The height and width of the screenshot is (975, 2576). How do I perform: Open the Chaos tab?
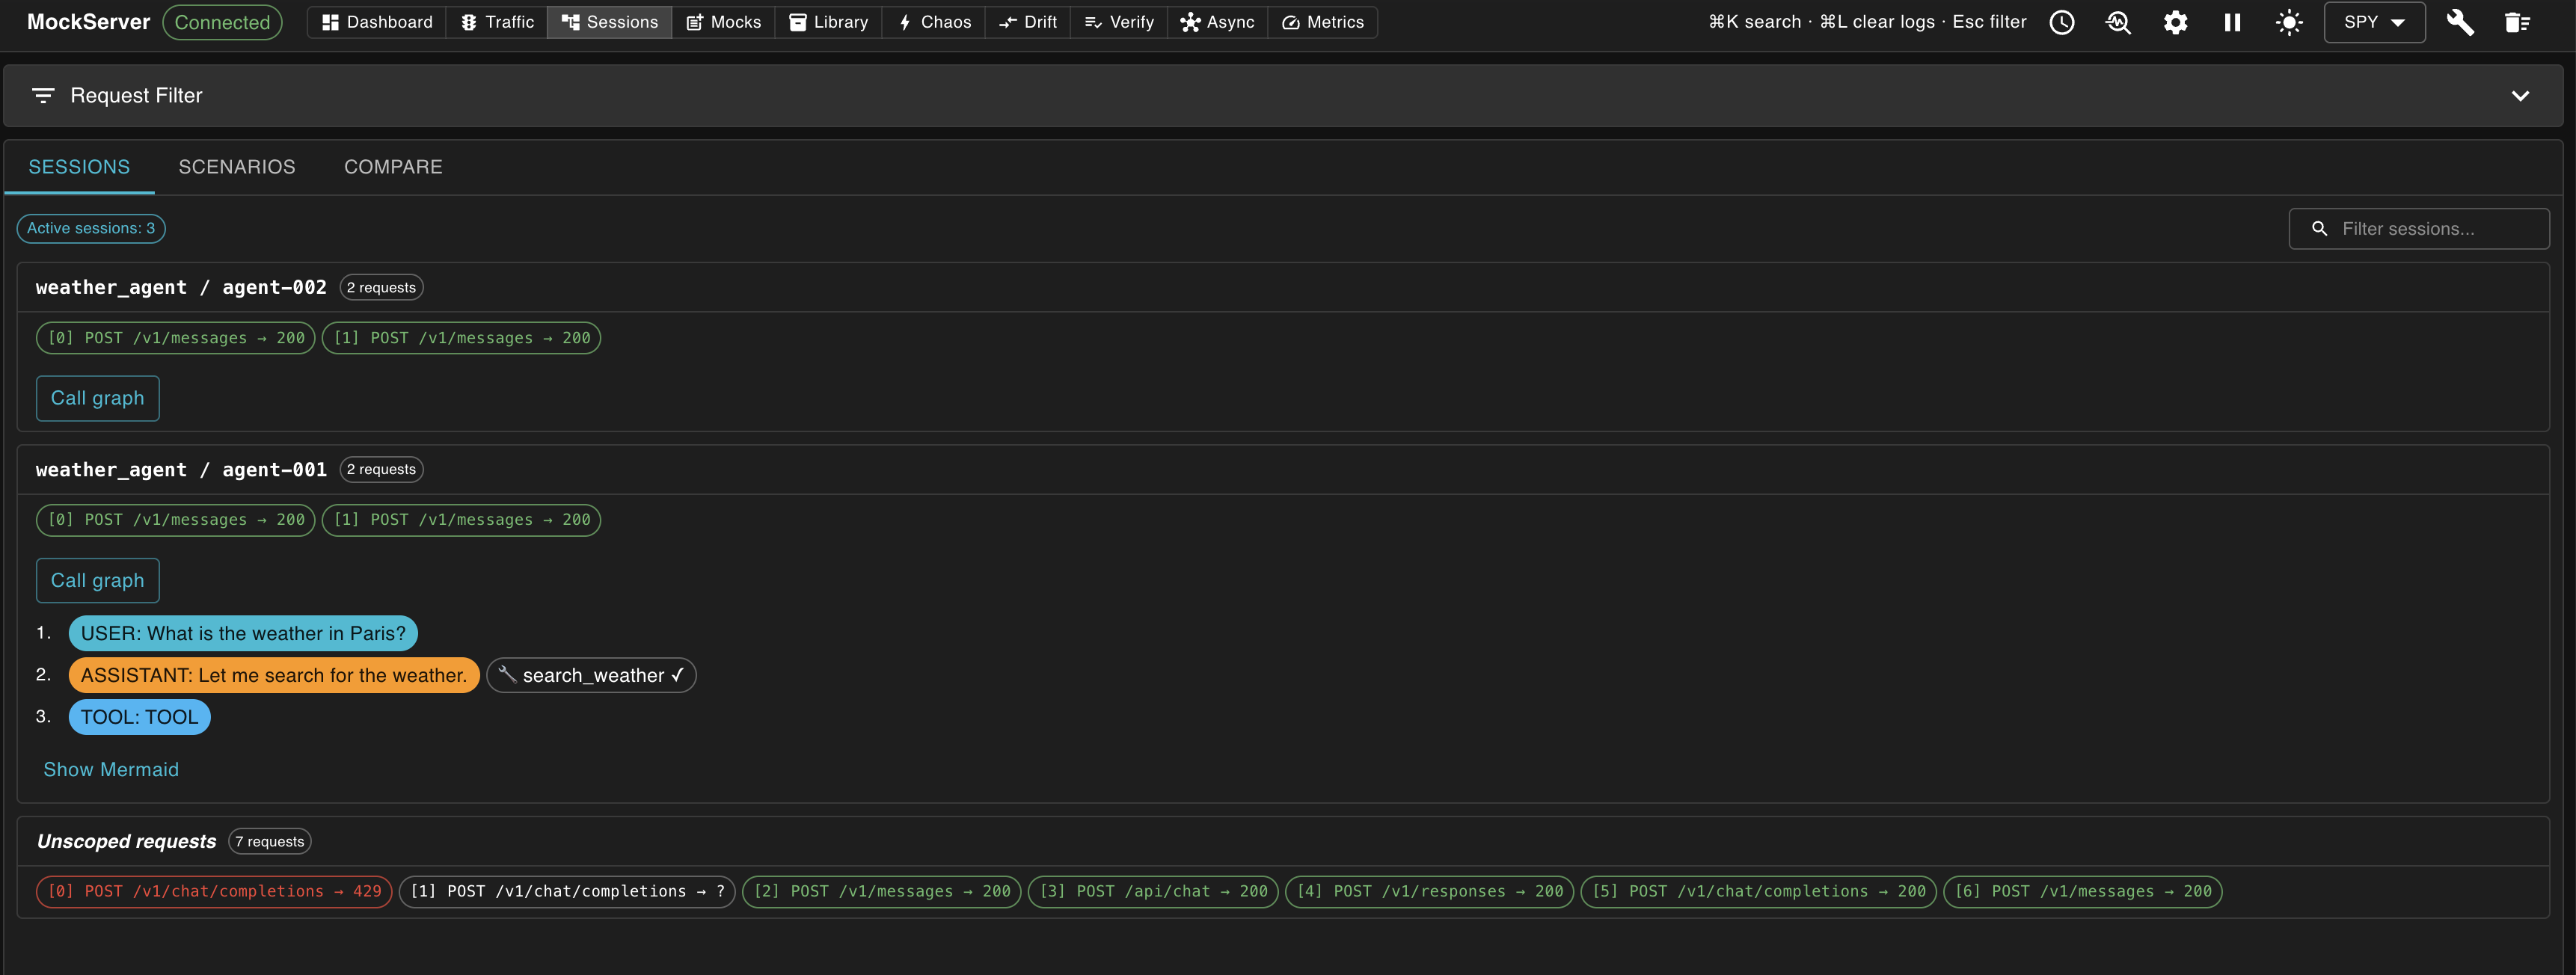[x=934, y=22]
